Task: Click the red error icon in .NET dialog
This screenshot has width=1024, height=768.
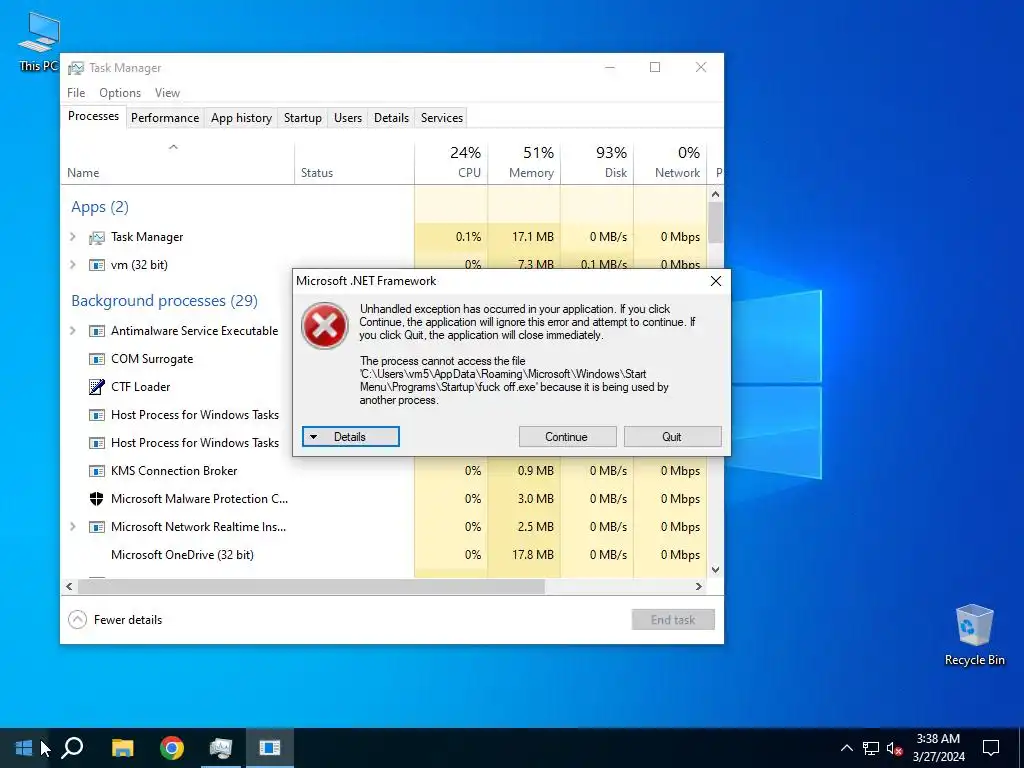Action: click(x=324, y=325)
